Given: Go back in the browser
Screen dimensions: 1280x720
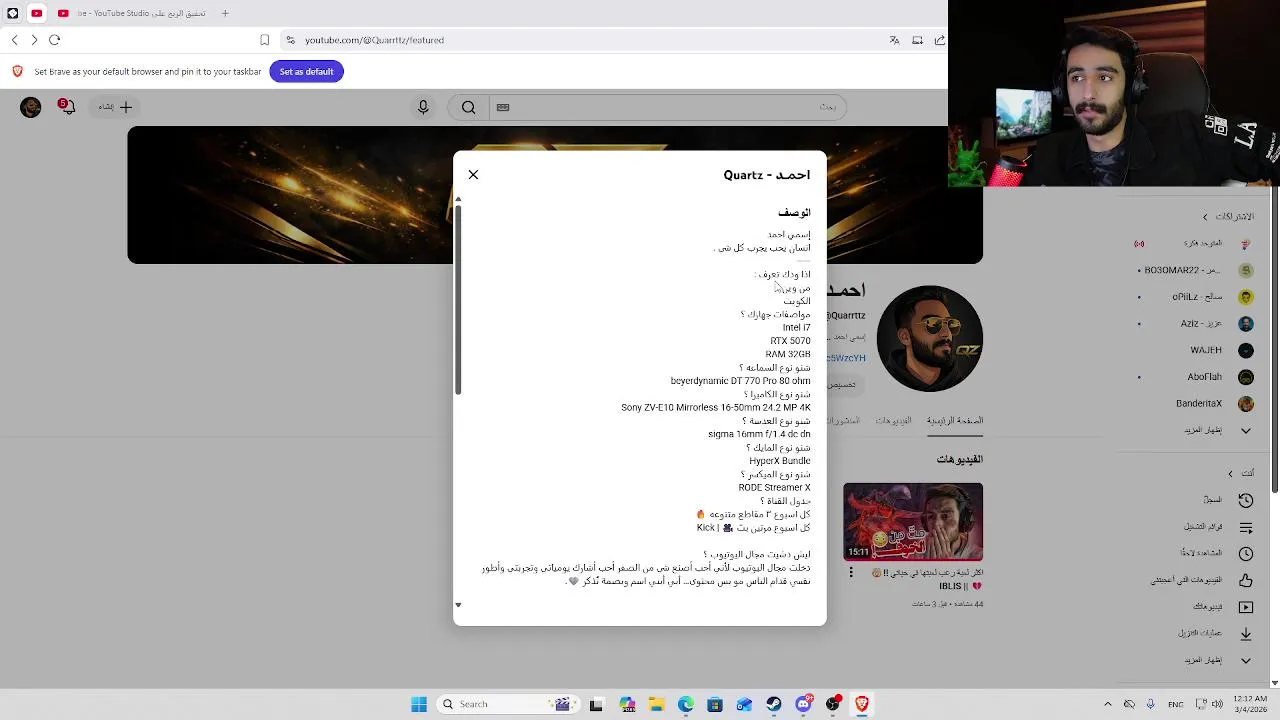Looking at the screenshot, I should [14, 40].
